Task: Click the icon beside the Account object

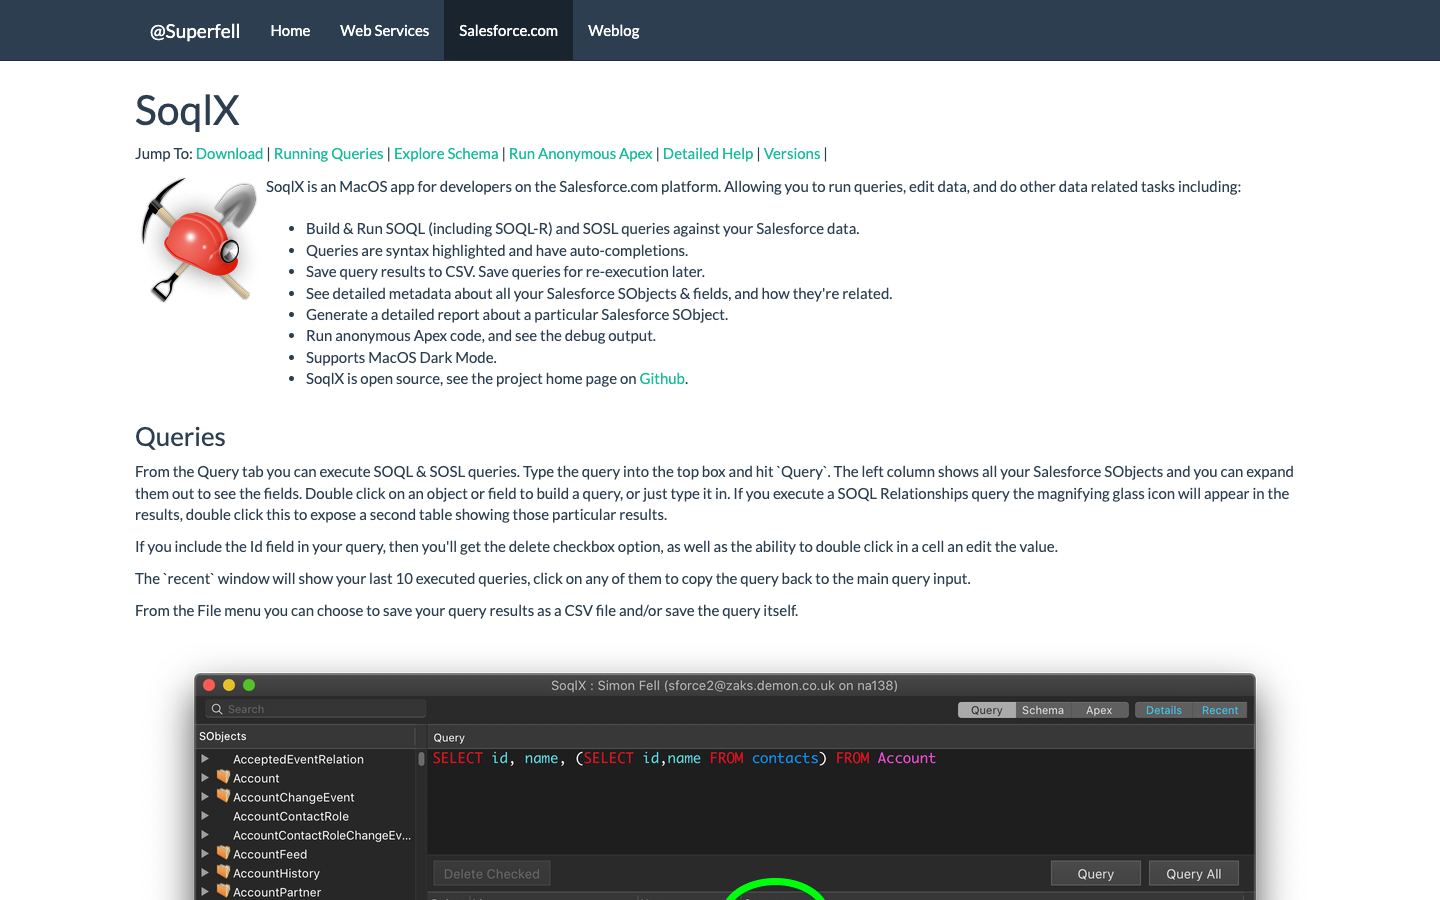Action: click(223, 777)
